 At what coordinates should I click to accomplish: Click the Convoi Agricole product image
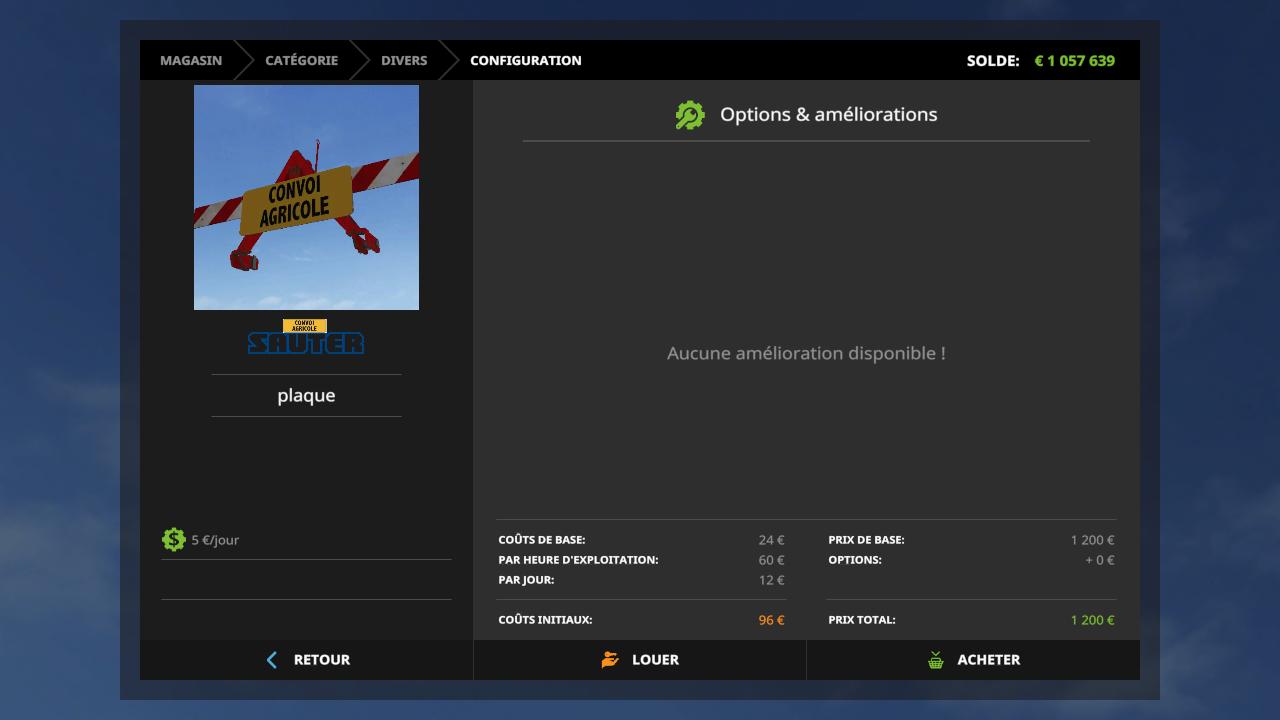(306, 197)
